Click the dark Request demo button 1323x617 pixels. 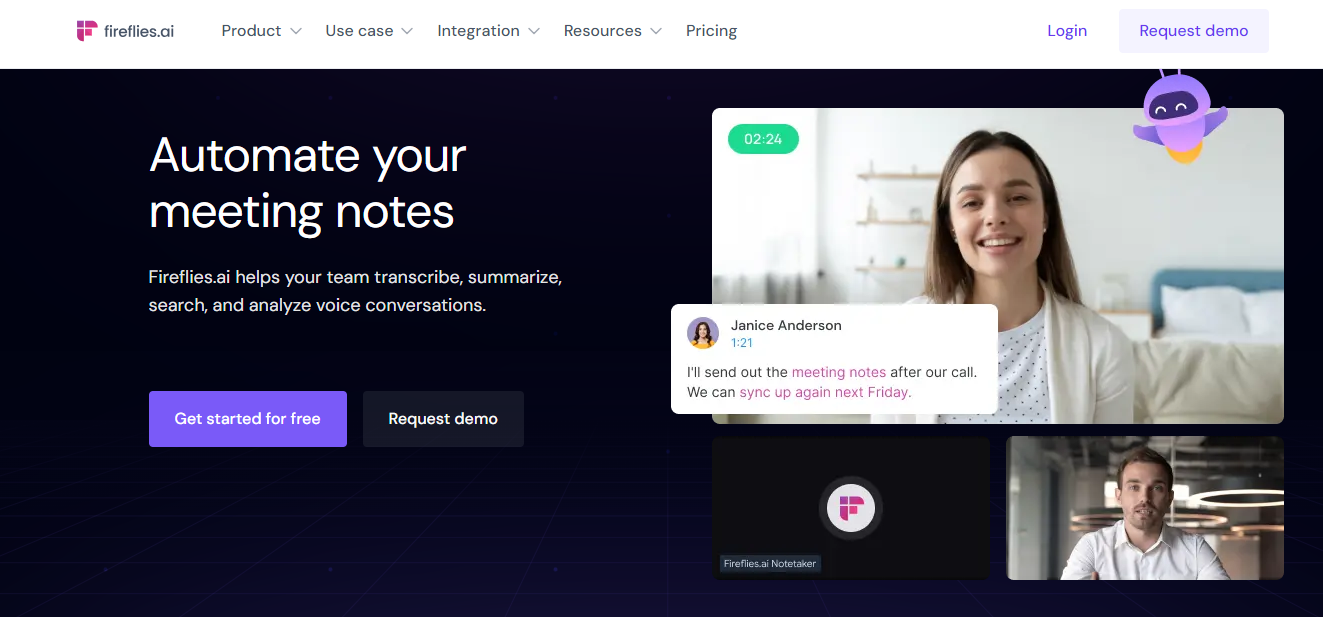tap(443, 419)
